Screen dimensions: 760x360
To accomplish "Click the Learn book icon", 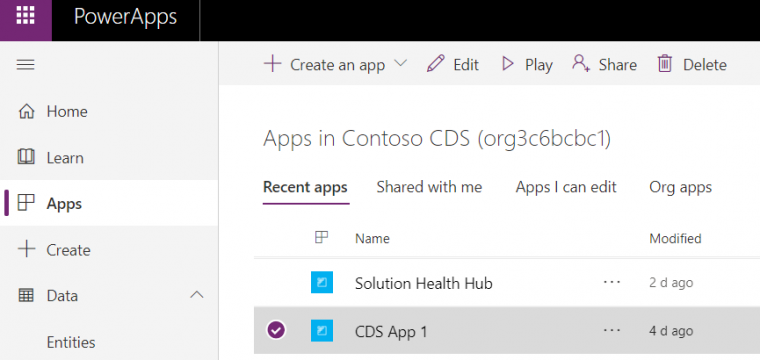I will [x=26, y=157].
